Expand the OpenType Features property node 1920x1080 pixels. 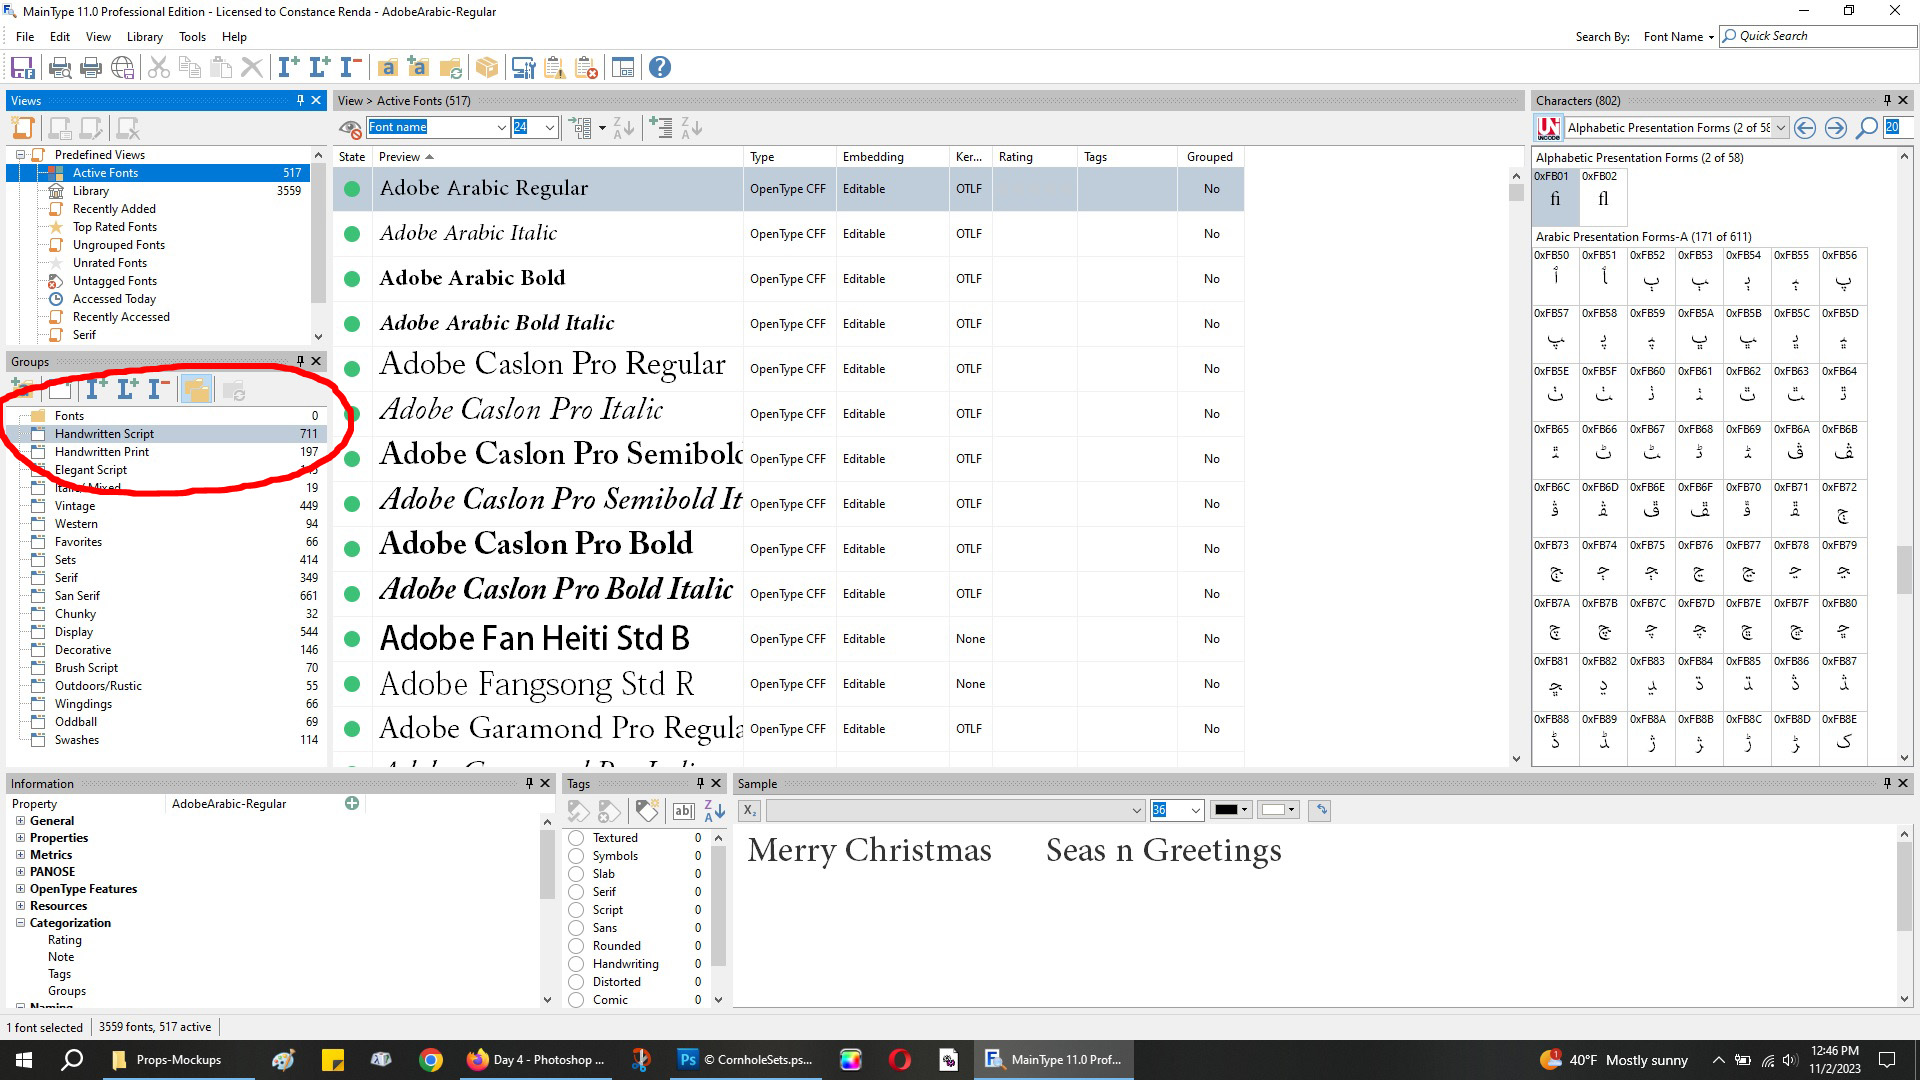coord(20,890)
